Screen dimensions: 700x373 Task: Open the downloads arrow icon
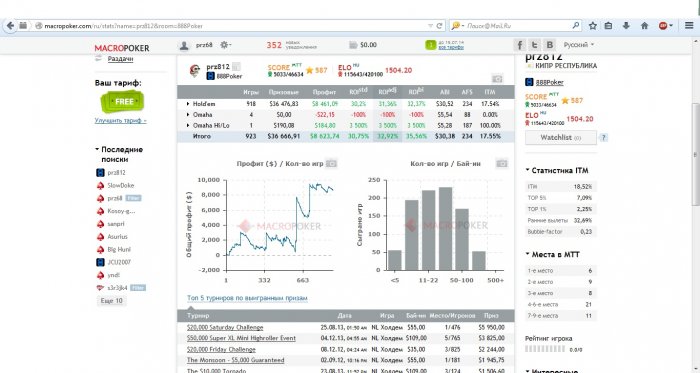point(626,26)
